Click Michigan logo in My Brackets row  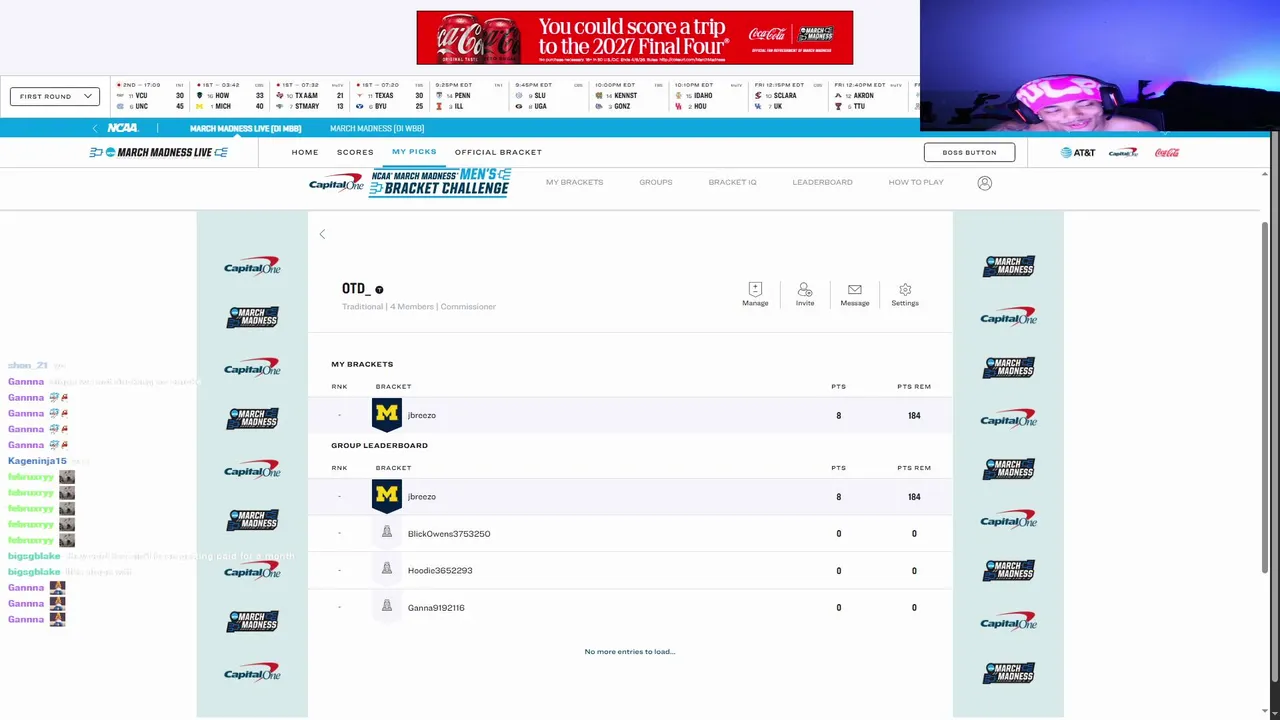(387, 415)
